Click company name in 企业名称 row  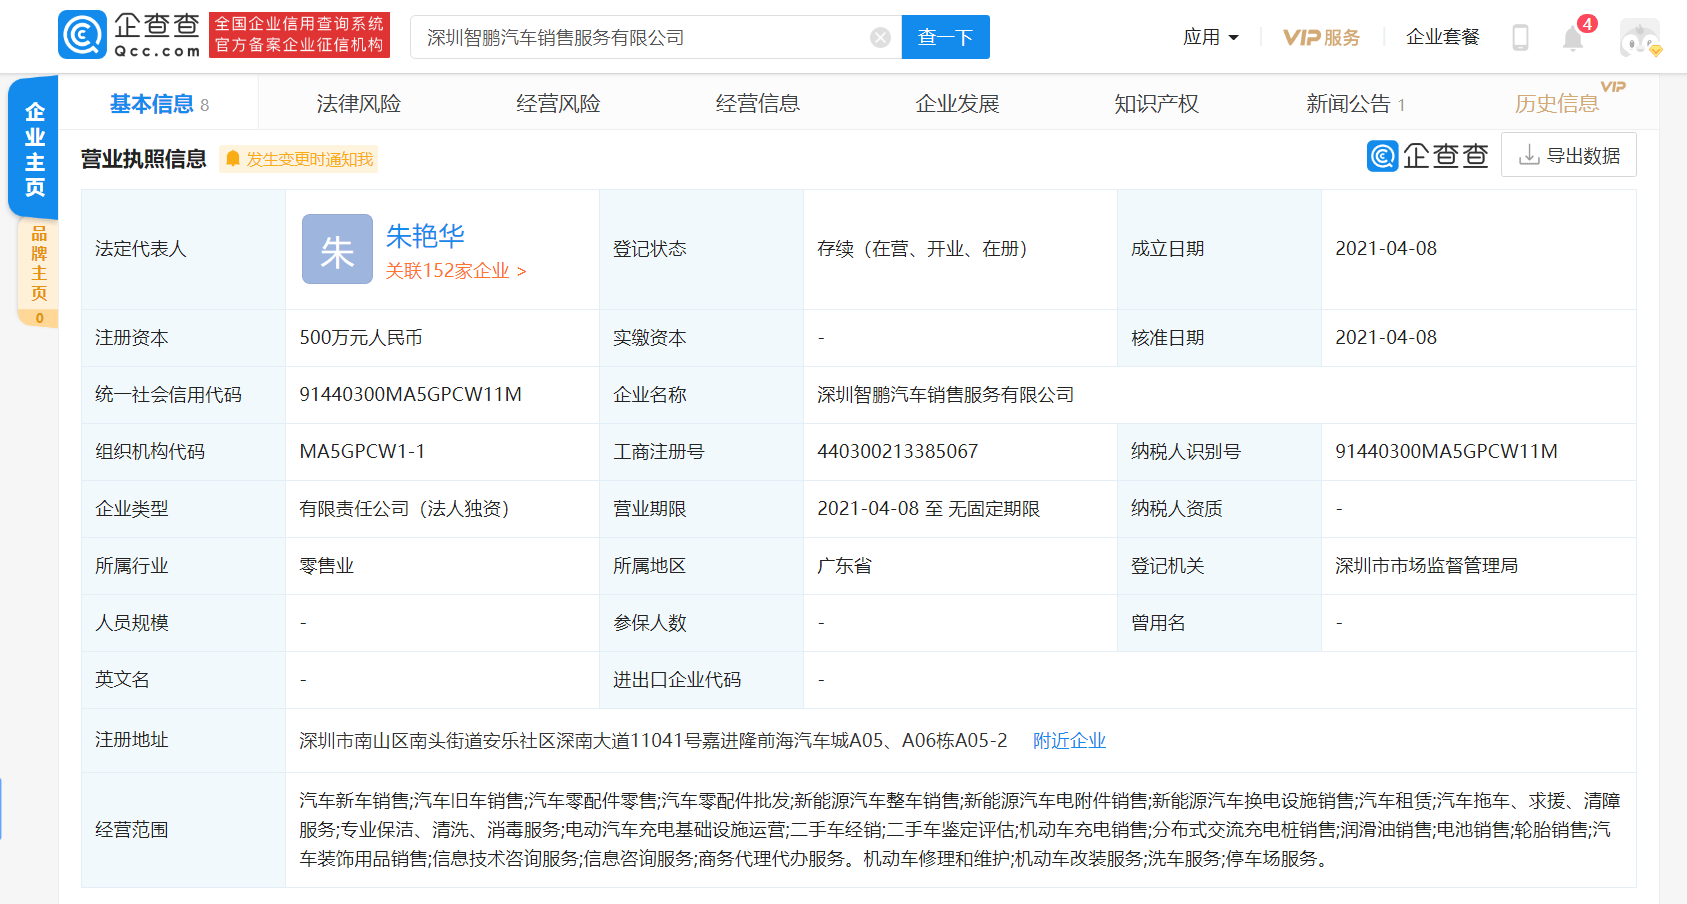[945, 394]
